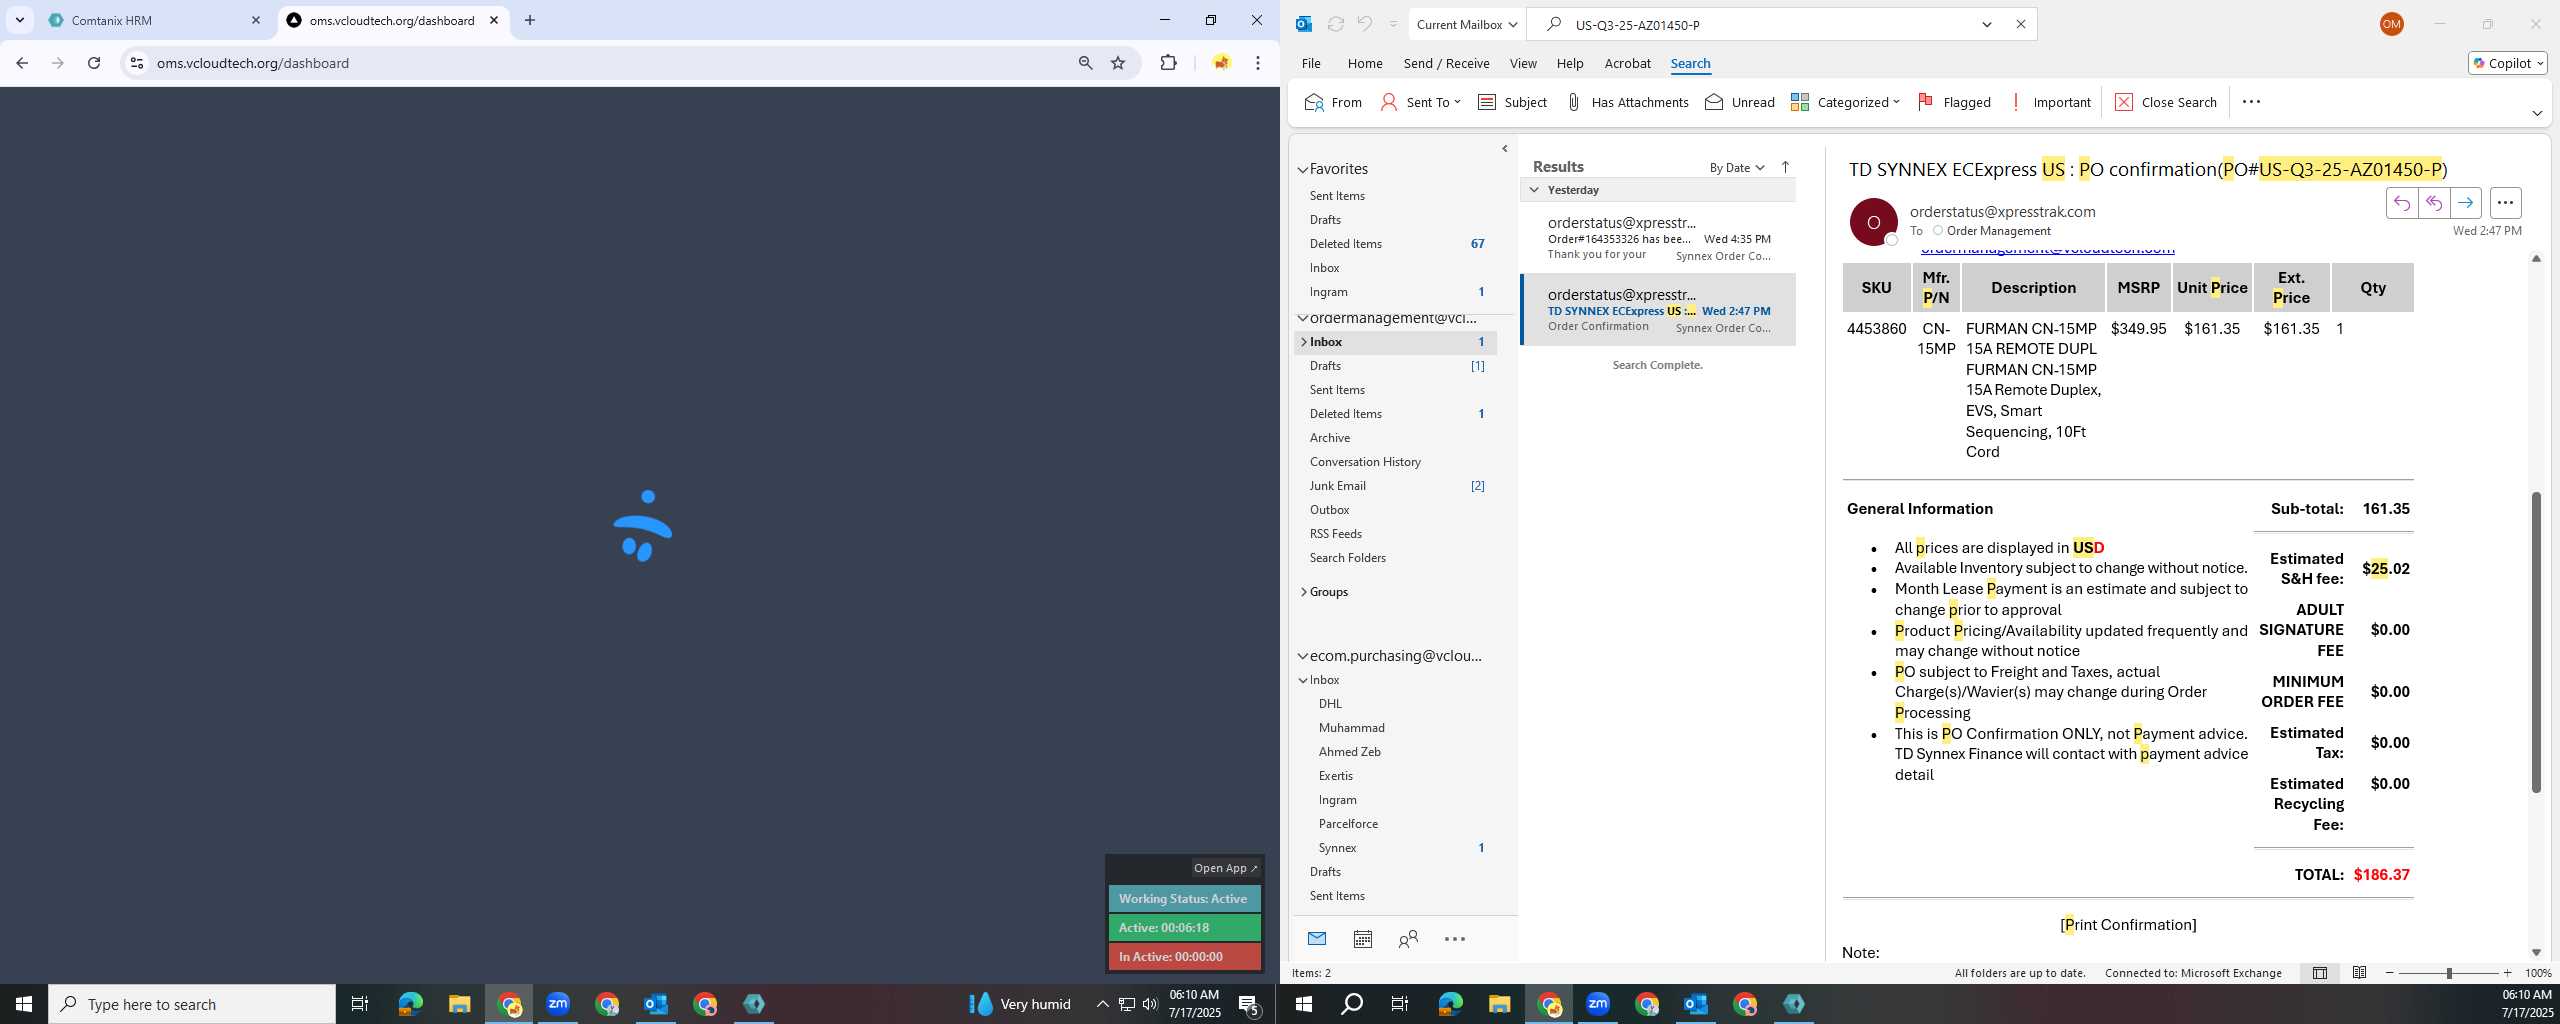Open the Categorized dropdown

coord(1845,102)
